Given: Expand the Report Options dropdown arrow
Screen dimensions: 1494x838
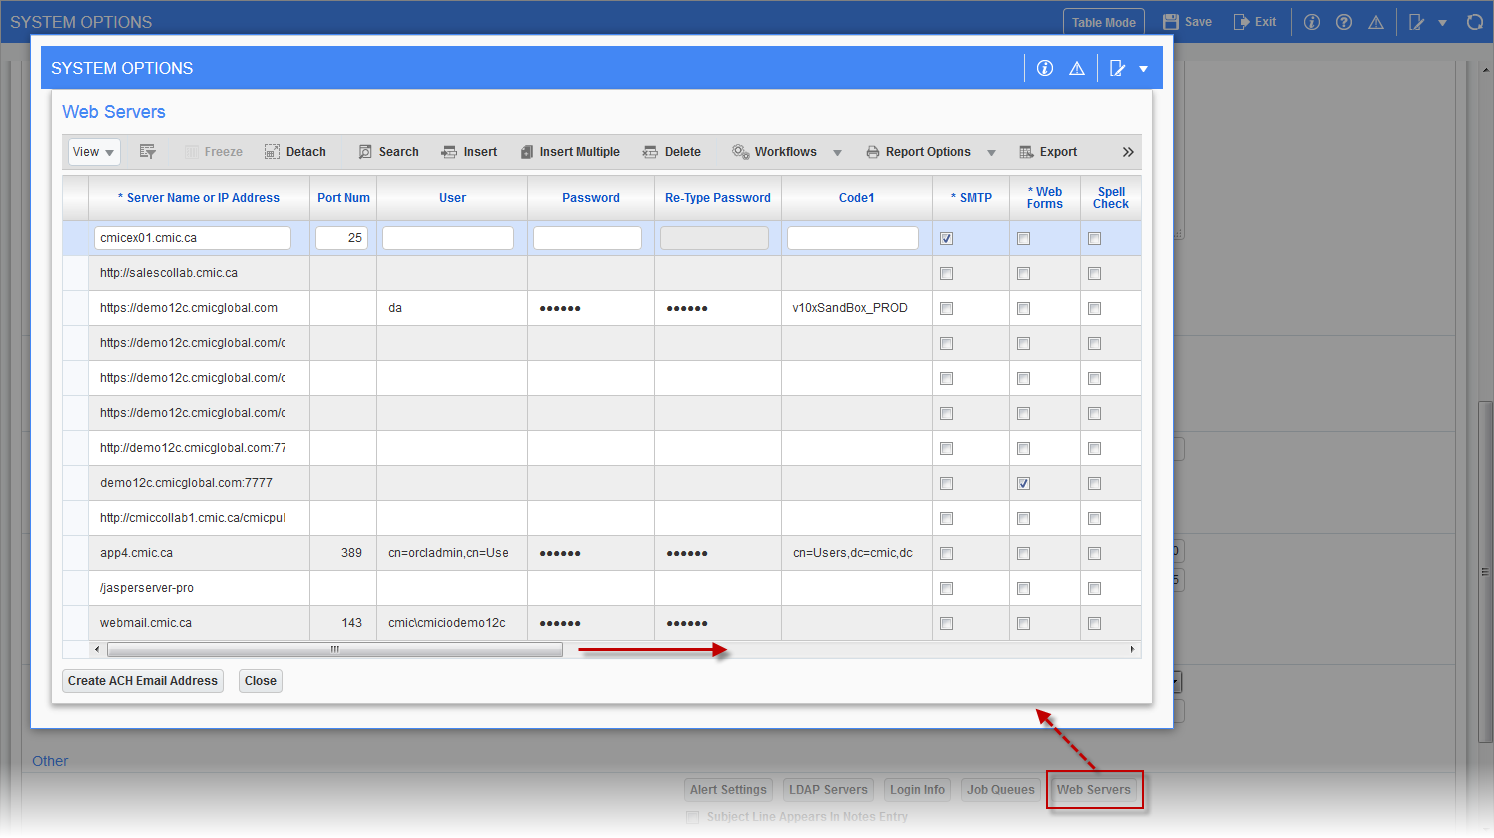Looking at the screenshot, I should (x=992, y=153).
